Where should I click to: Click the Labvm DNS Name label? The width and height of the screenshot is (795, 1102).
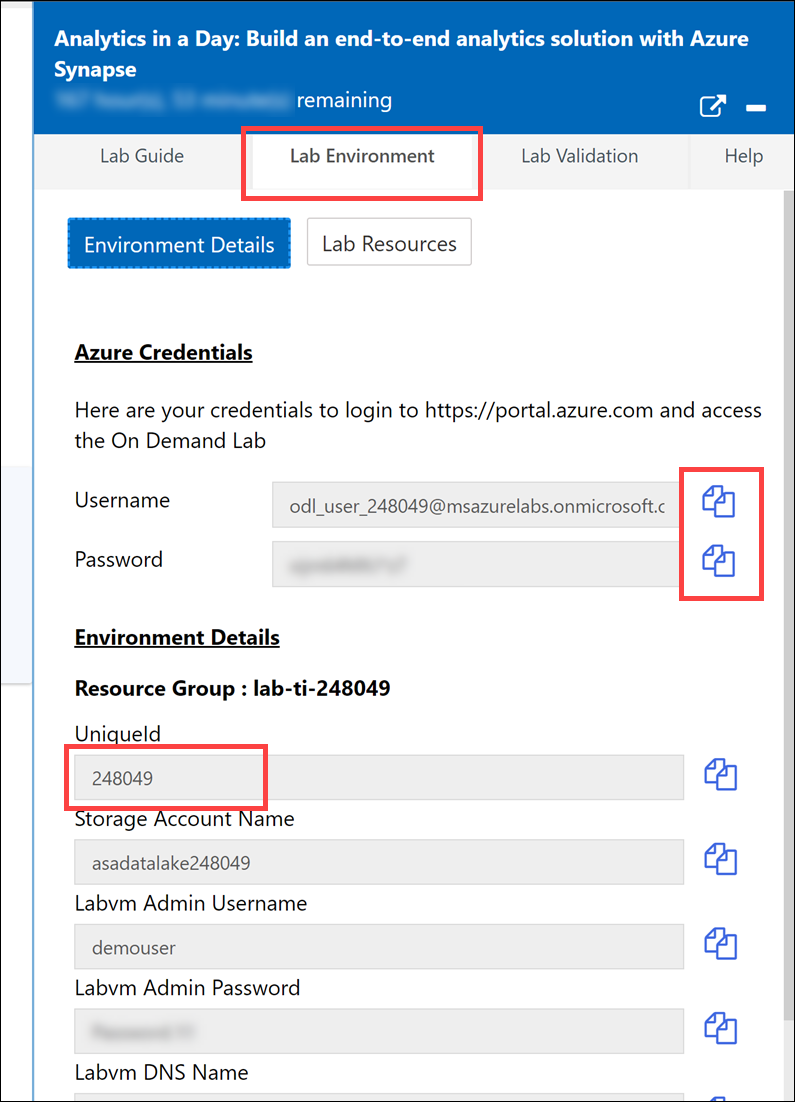(x=162, y=1072)
